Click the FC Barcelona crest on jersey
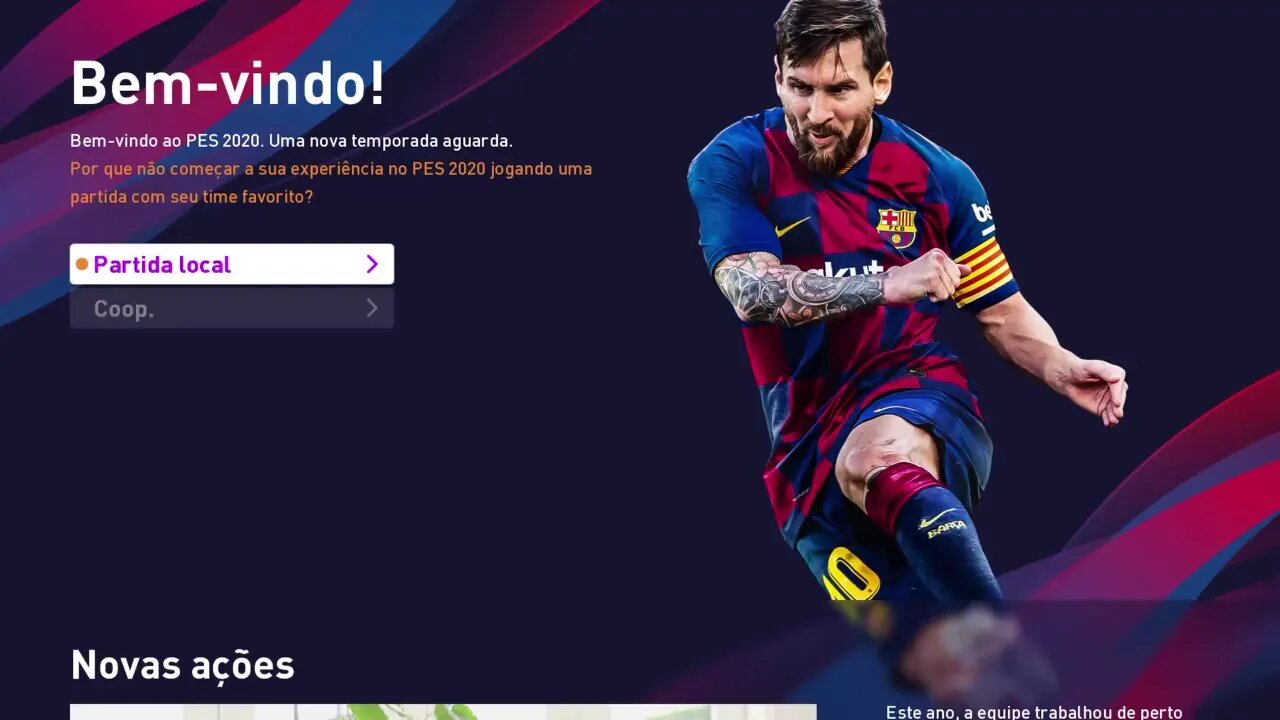The image size is (1280, 720). point(897,228)
